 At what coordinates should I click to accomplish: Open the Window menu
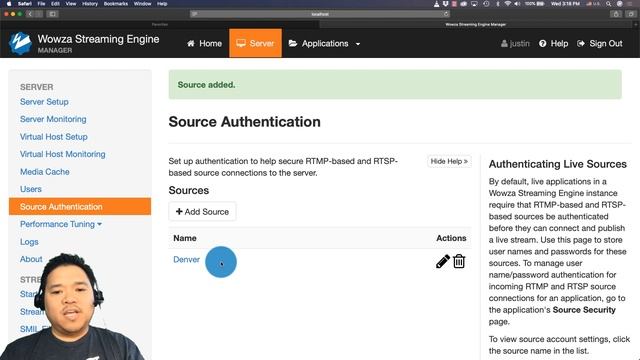point(142,4)
